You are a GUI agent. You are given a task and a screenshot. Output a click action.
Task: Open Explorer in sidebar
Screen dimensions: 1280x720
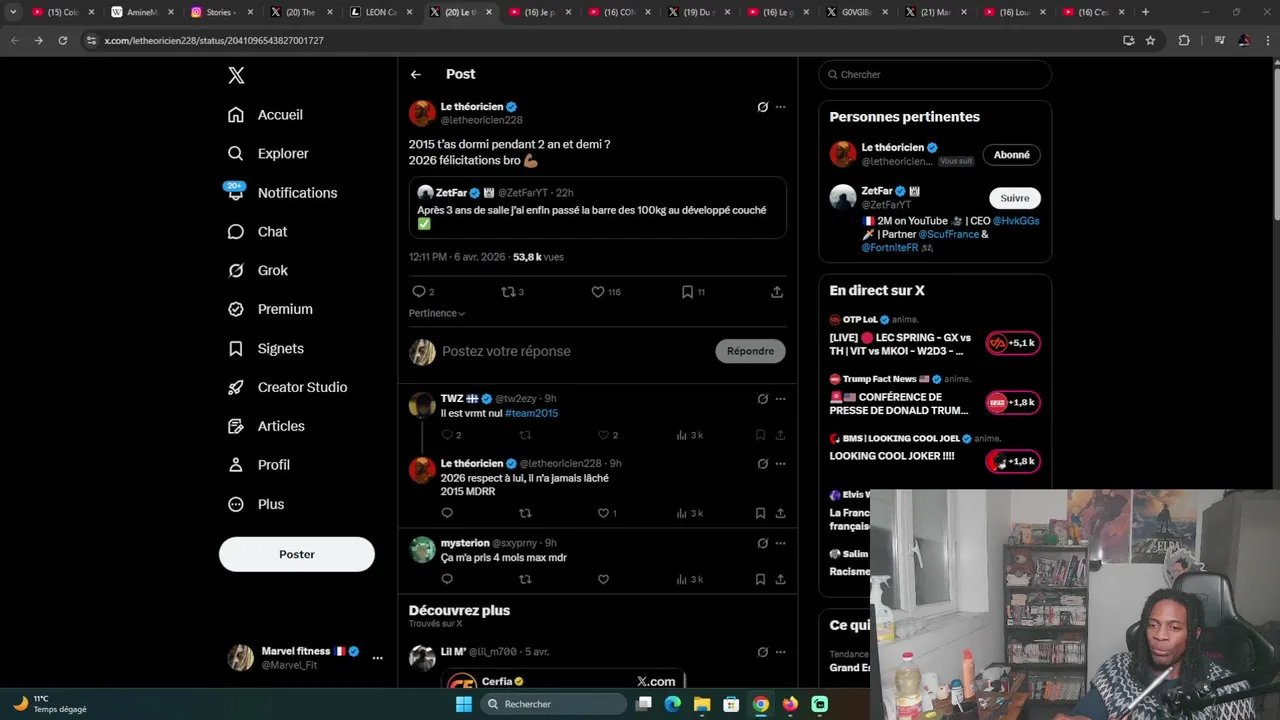tap(268, 154)
